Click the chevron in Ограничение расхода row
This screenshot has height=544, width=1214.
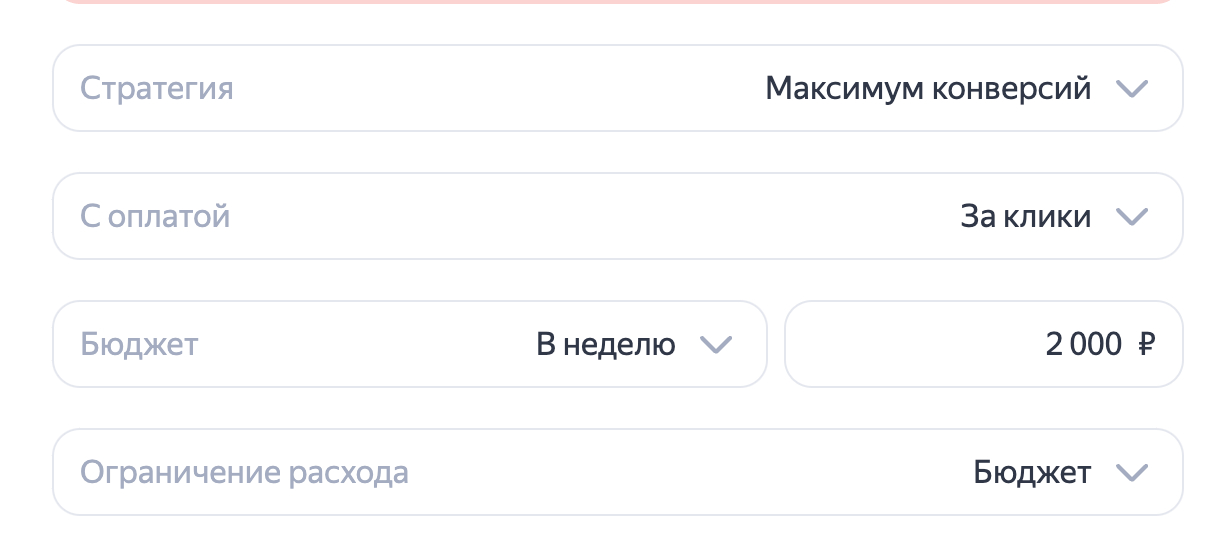point(1131,473)
